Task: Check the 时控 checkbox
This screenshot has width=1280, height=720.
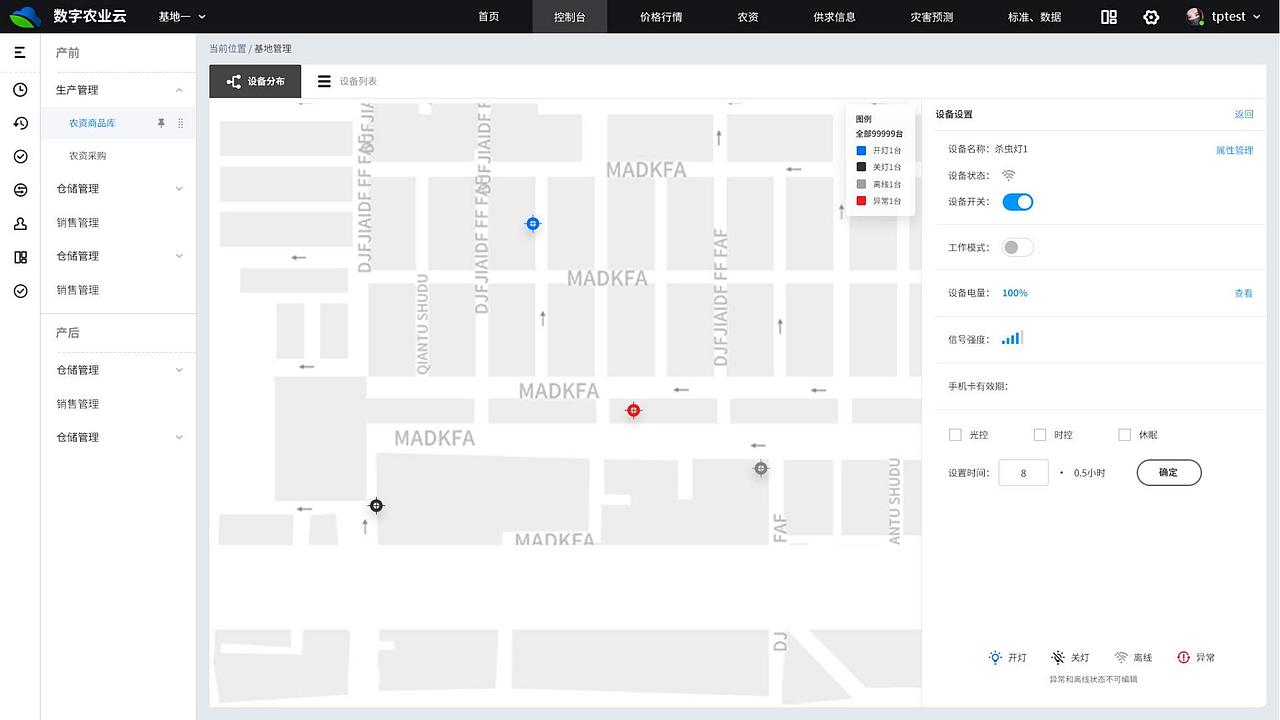Action: (x=1040, y=435)
